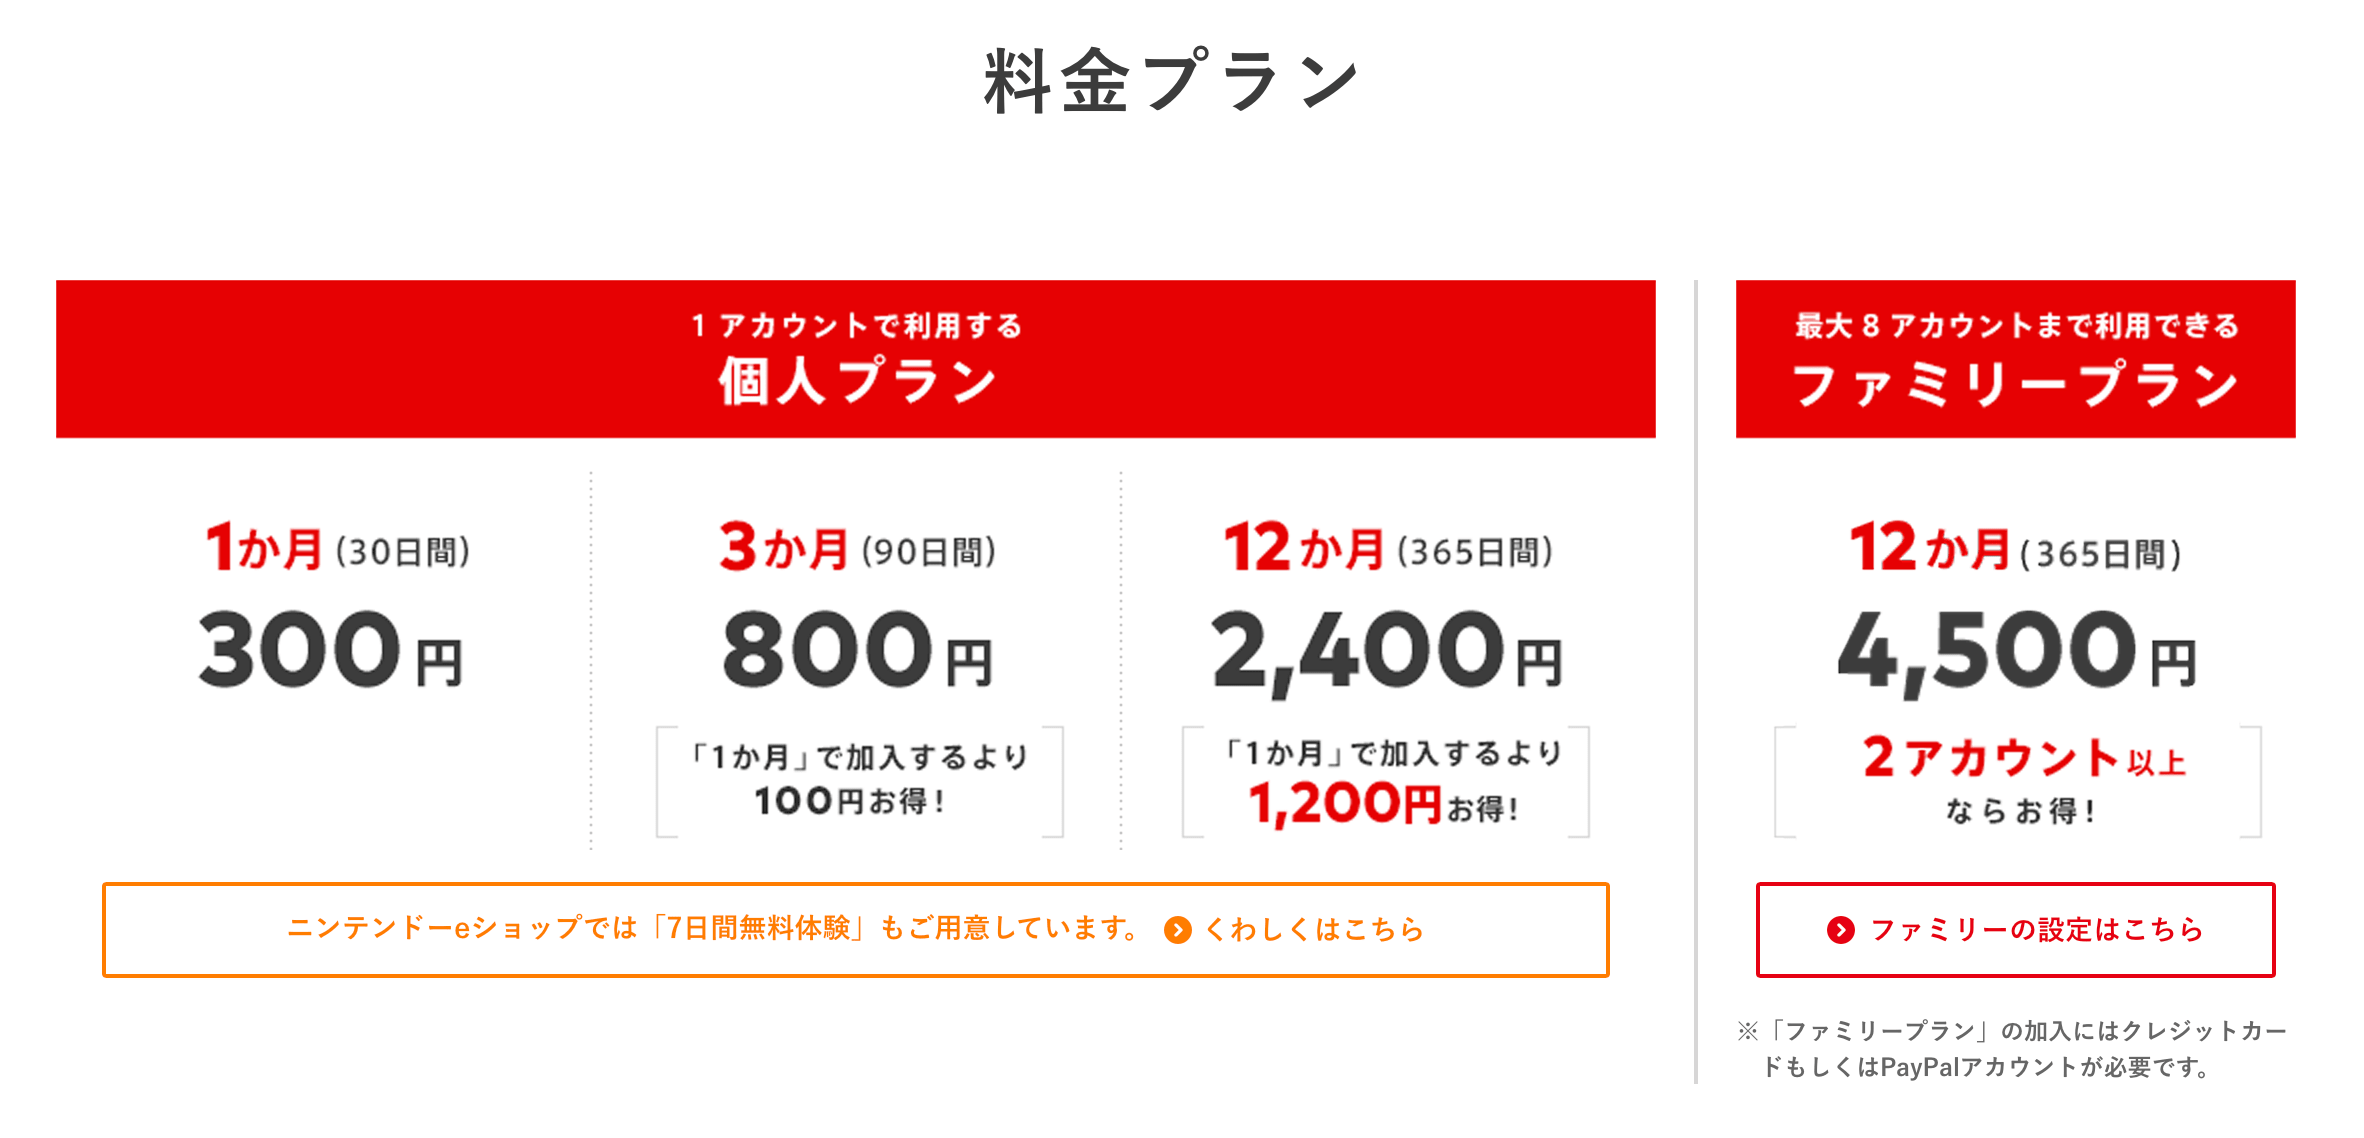Click the orange arrow icon beside くわしくはこちら
The height and width of the screenshot is (1138, 2364).
1178,931
